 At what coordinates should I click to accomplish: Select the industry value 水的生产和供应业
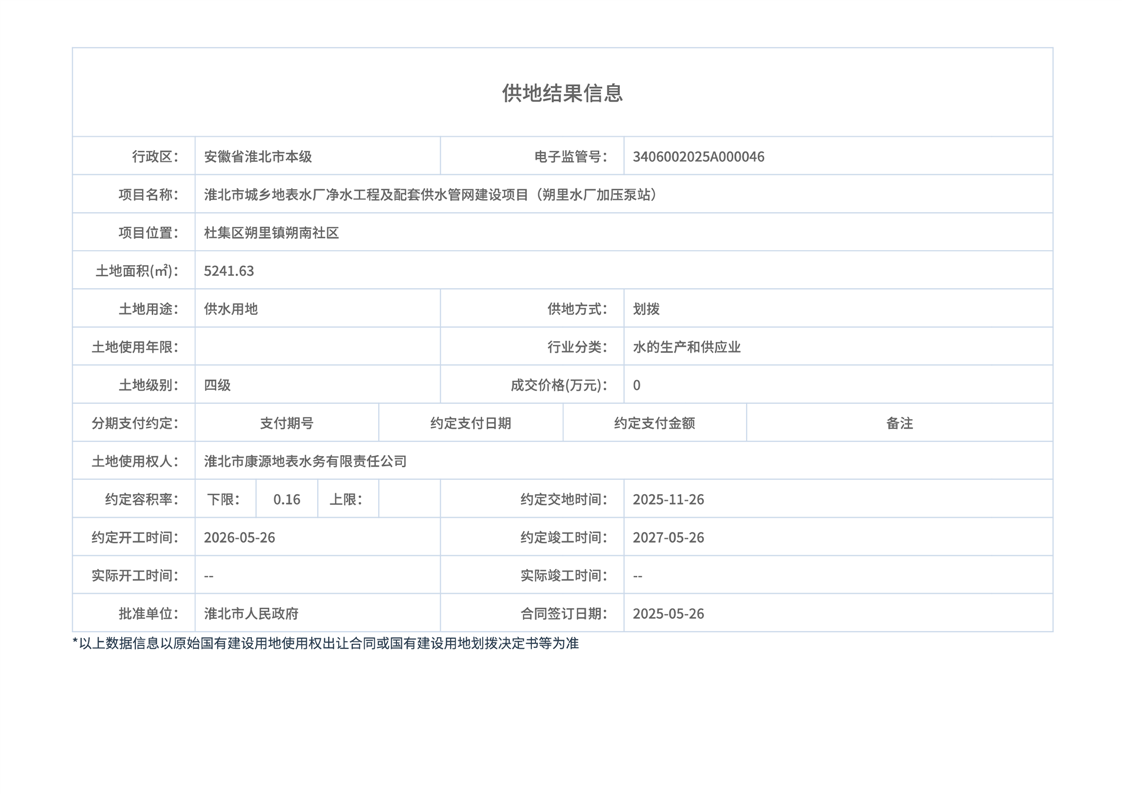[x=687, y=347]
